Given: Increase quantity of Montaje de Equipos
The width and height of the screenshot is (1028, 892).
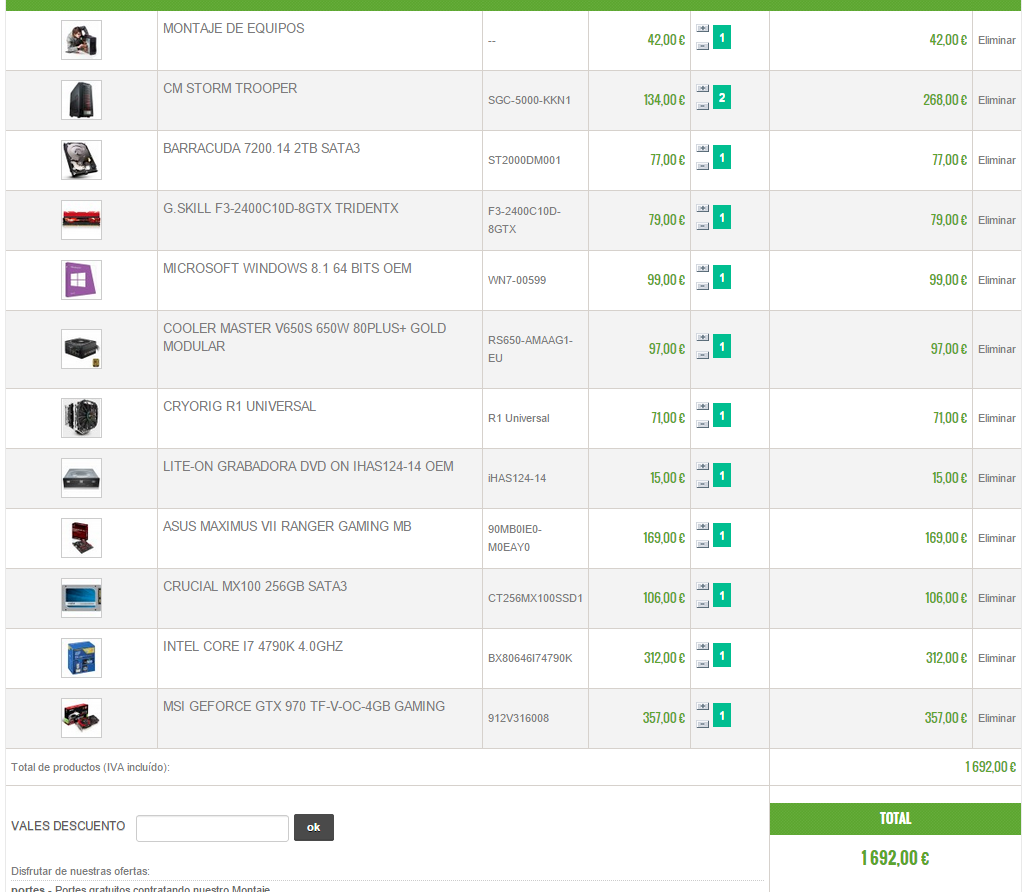Looking at the screenshot, I should (702, 28).
